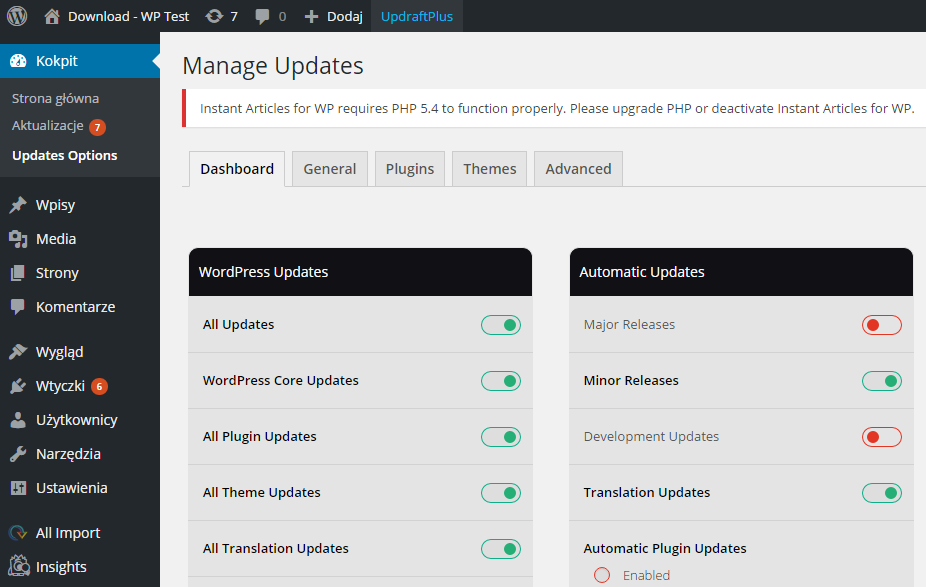
Task: Open the Ustawienia menu label
Action: pos(71,488)
